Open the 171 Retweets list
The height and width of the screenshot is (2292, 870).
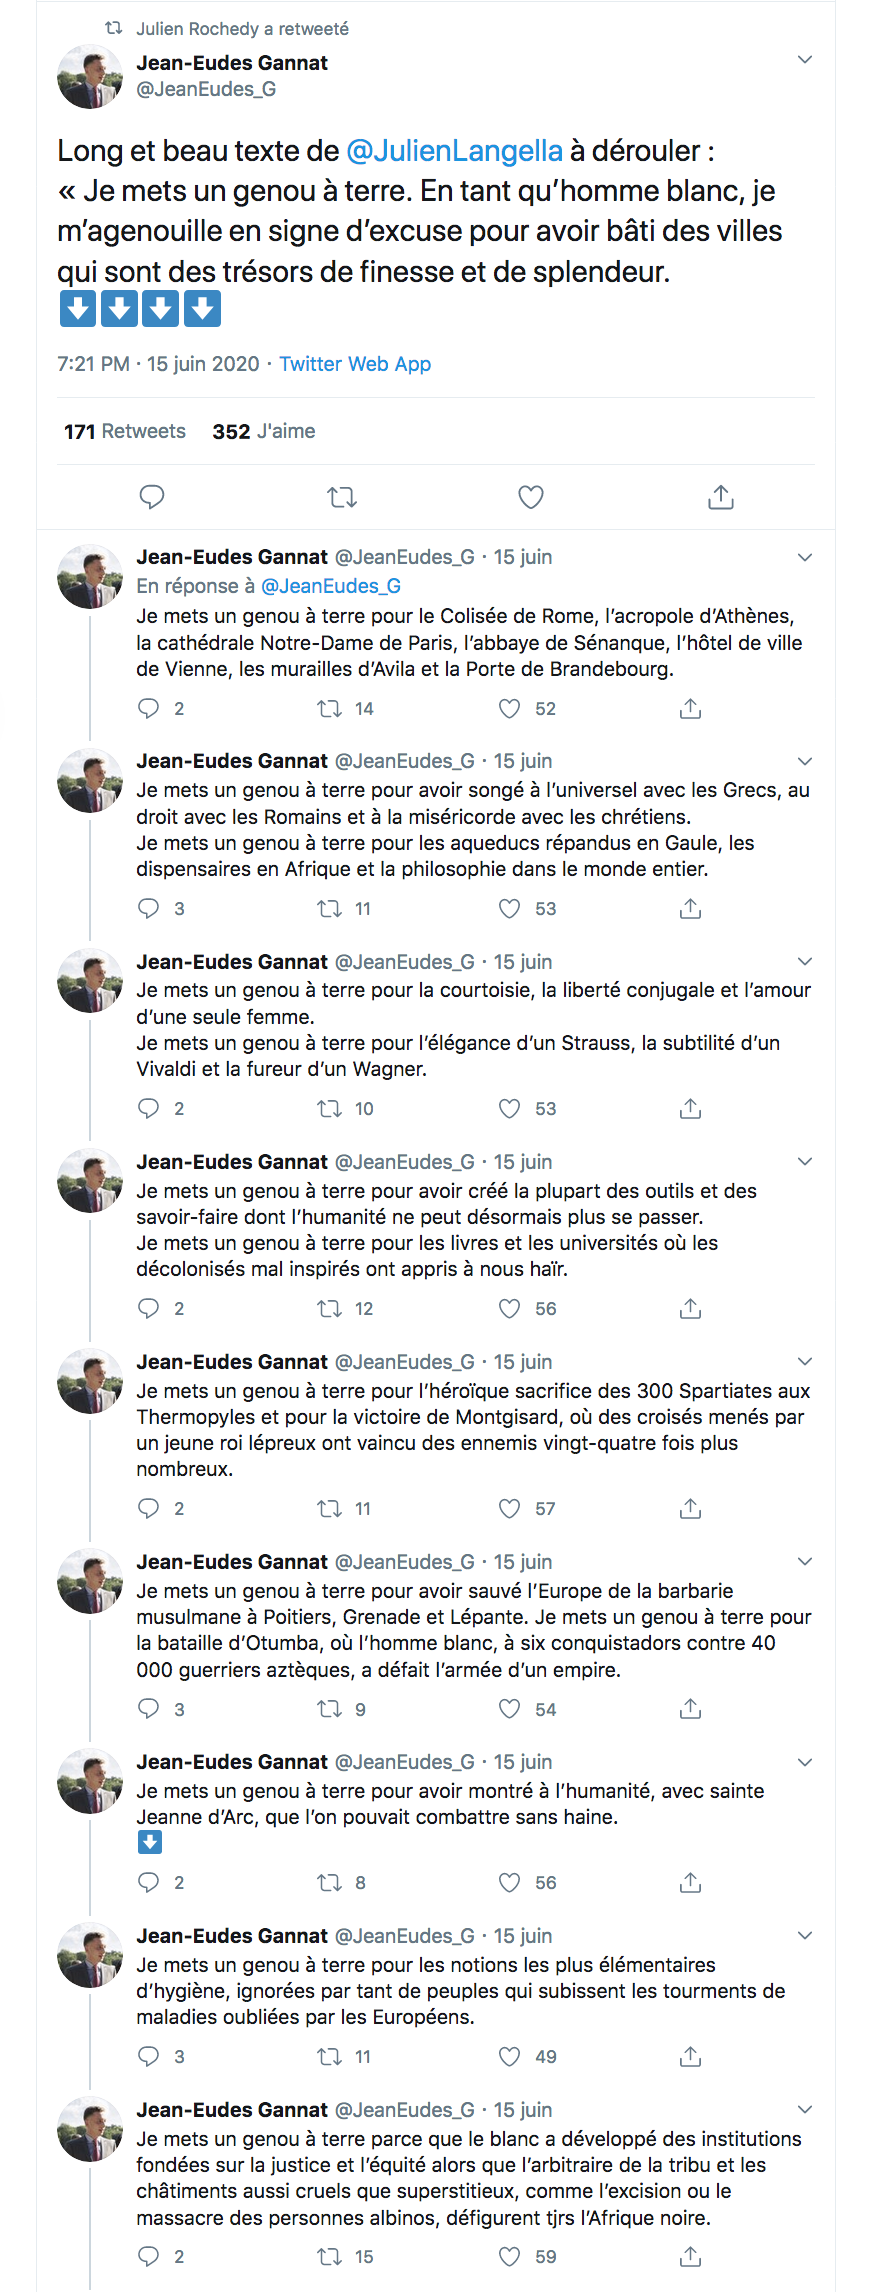pos(125,431)
